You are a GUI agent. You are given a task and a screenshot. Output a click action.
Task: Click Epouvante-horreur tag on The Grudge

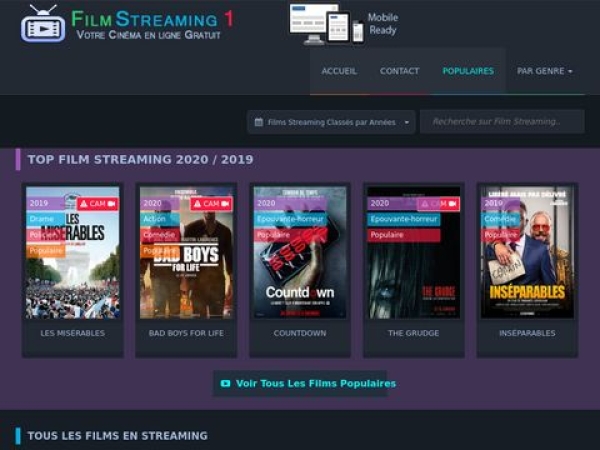click(x=404, y=219)
